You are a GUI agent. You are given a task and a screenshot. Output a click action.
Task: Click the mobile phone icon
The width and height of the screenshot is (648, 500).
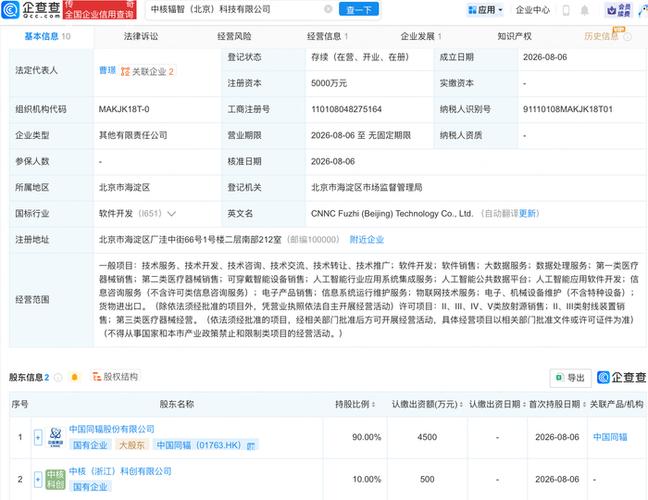click(x=566, y=10)
